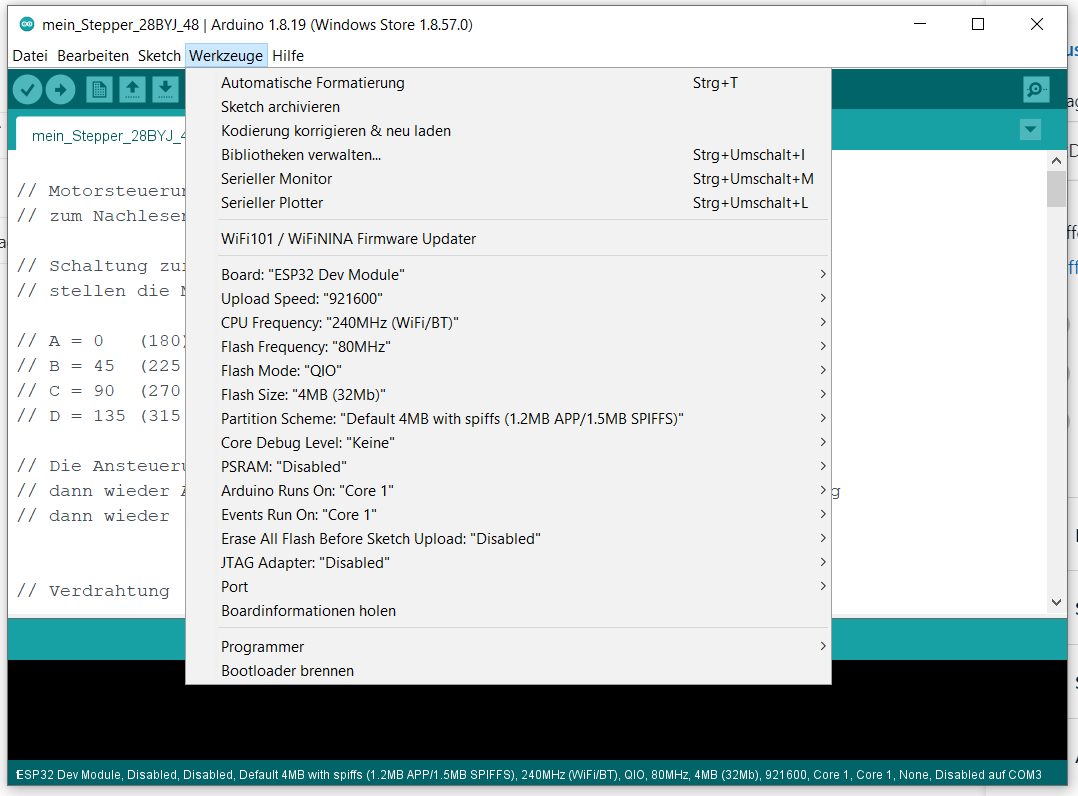
Task: Select Kodierung korrigieren & neu laden
Action: [x=508, y=131]
